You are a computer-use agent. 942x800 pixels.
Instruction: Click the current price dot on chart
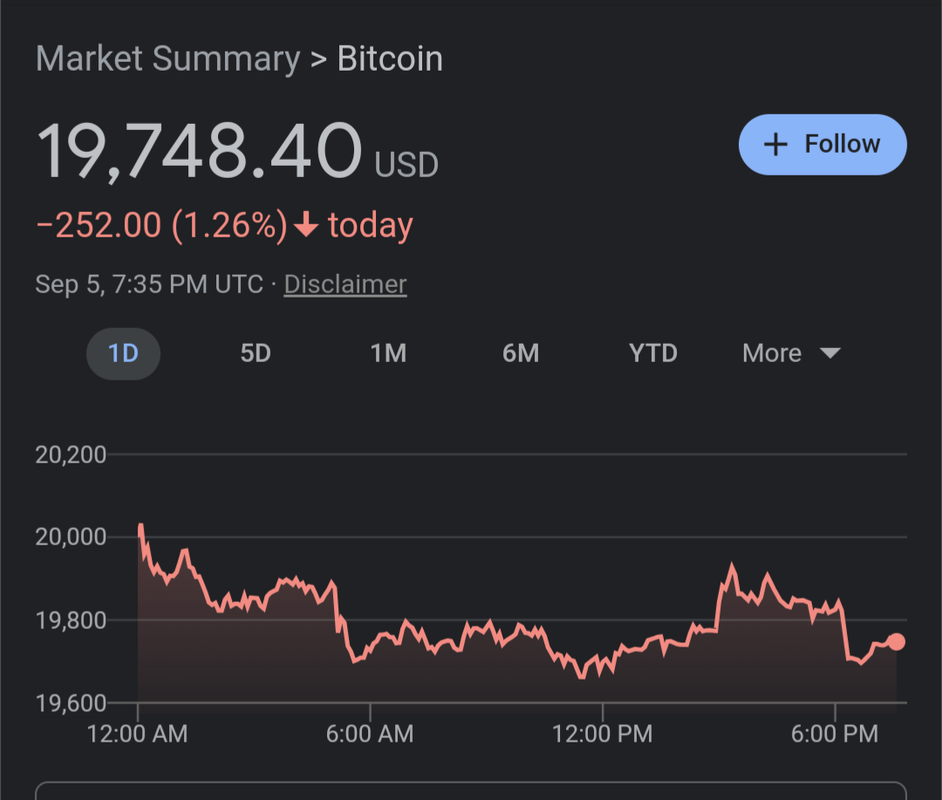pos(896,642)
